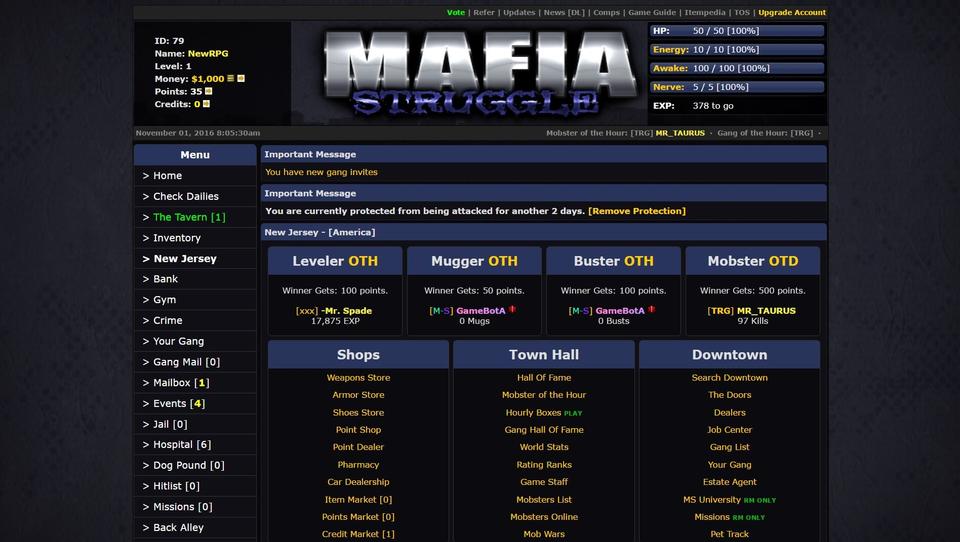
Task: Open the Game Guide link
Action: click(652, 12)
